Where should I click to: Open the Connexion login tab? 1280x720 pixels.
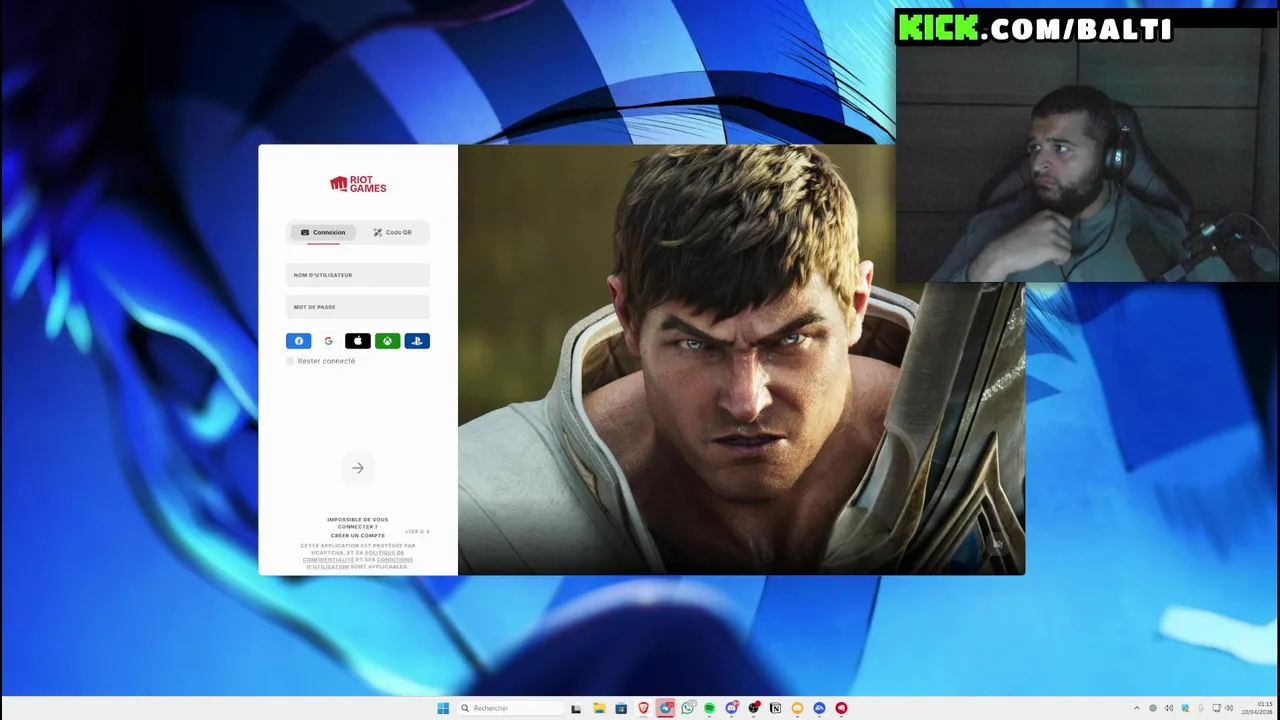click(x=323, y=232)
